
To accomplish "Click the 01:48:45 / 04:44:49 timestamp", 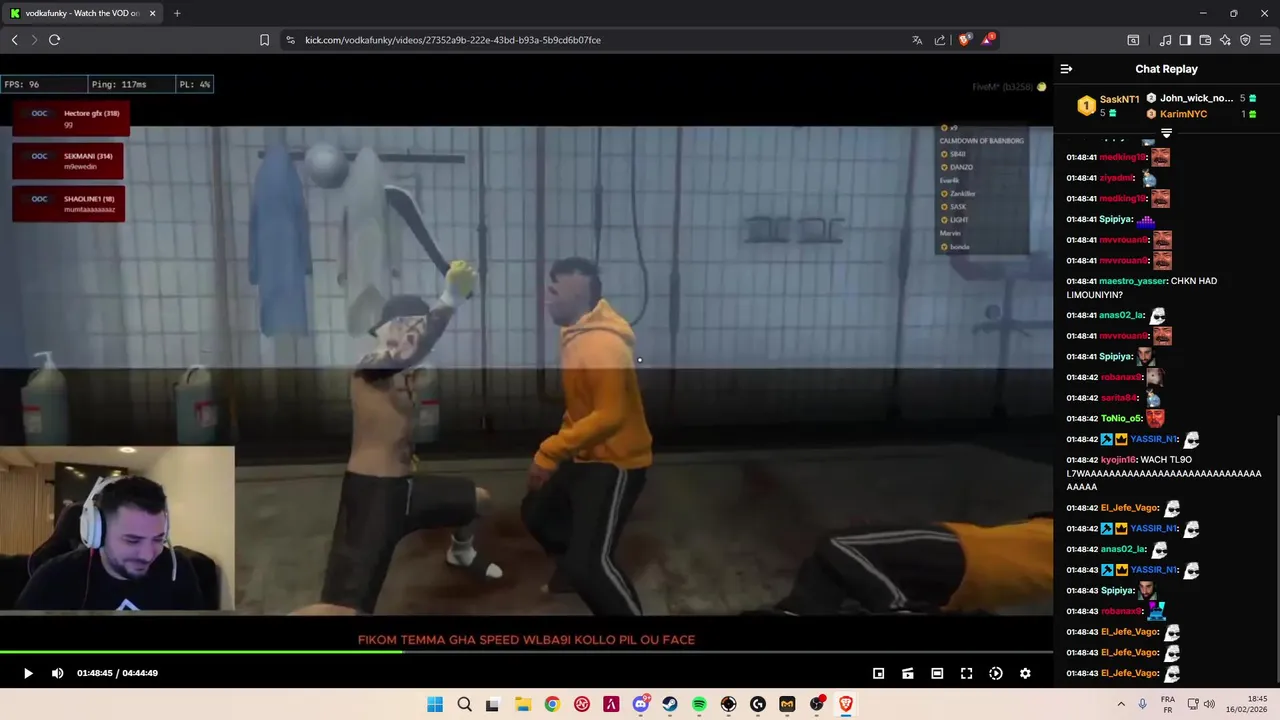I will (x=117, y=673).
